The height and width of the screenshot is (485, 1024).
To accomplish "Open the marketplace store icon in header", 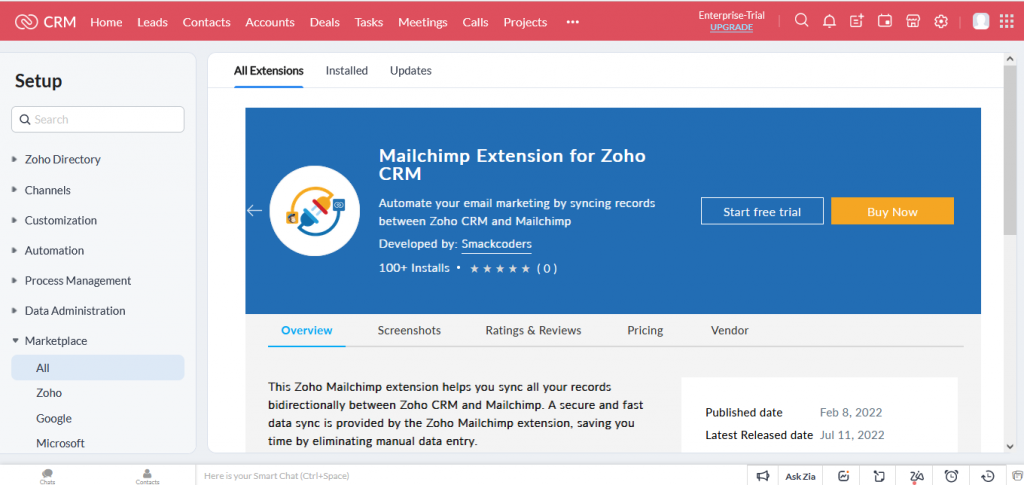I will (913, 22).
